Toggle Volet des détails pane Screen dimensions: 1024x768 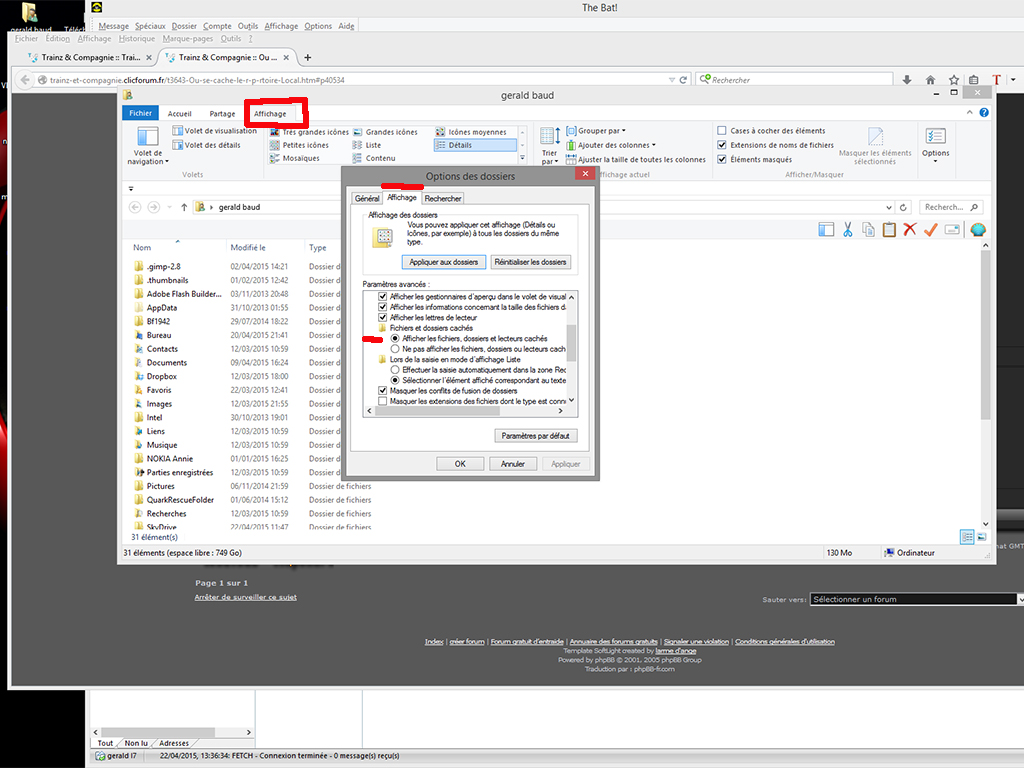pyautogui.click(x=206, y=145)
